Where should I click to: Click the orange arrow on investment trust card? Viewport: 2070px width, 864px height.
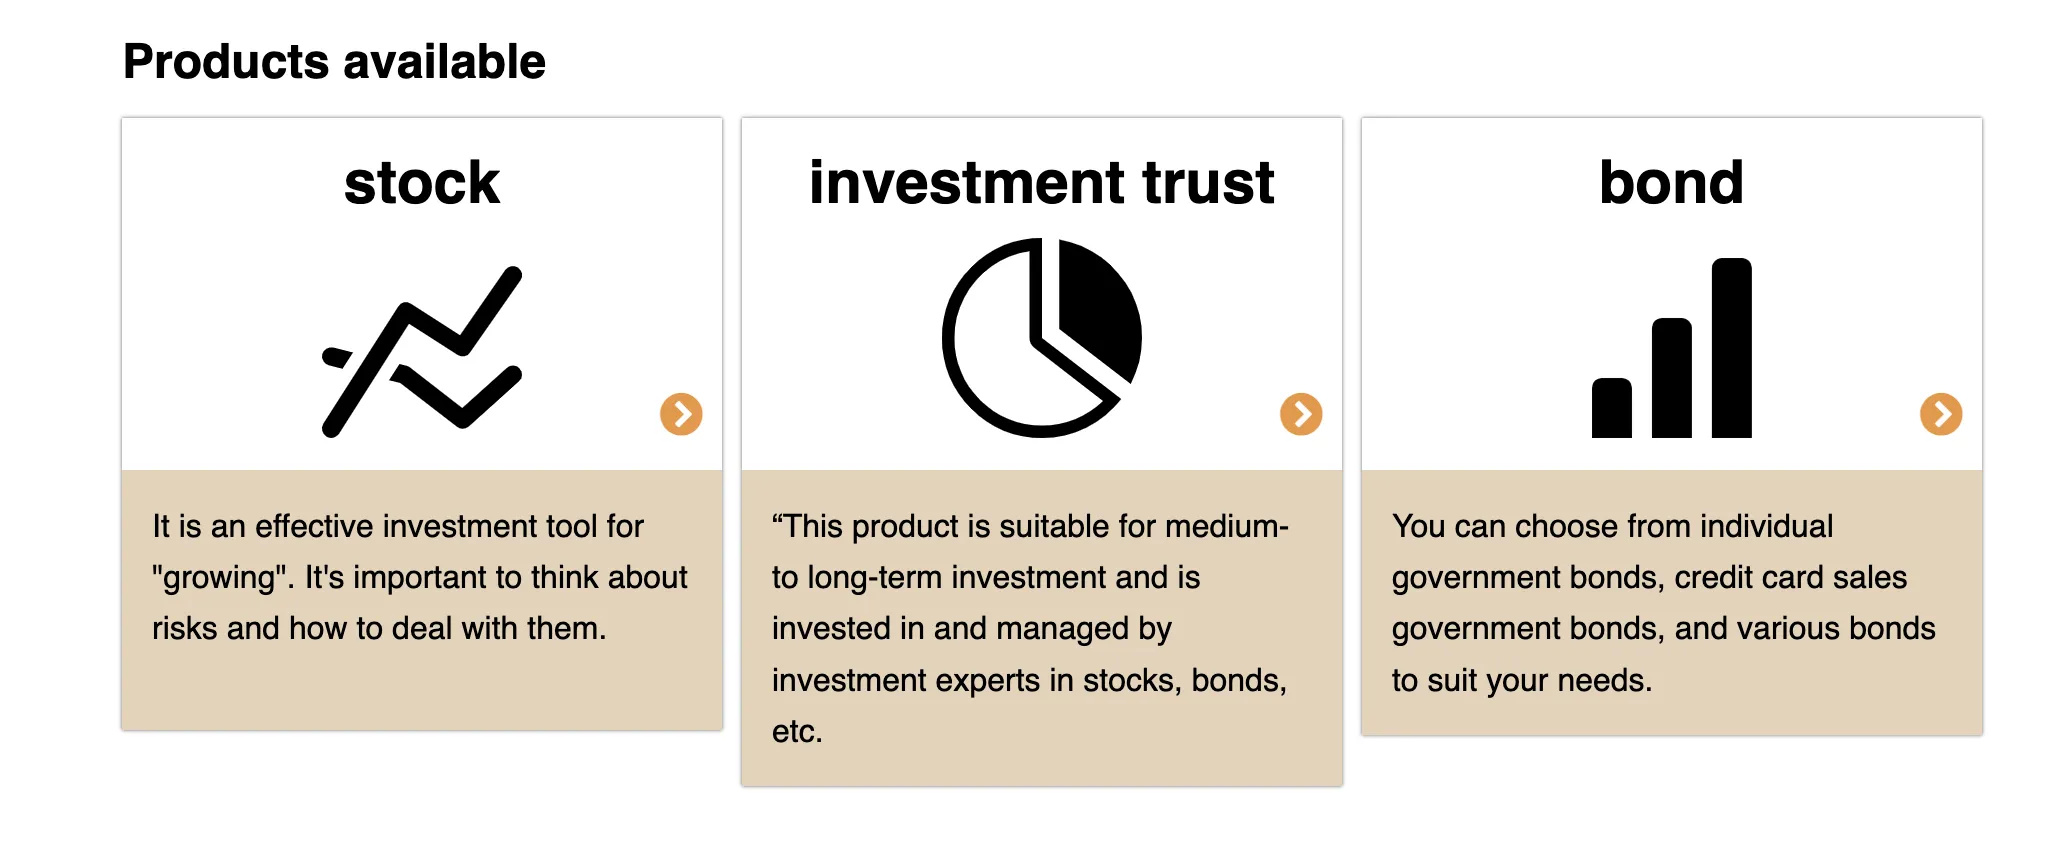click(x=1301, y=413)
